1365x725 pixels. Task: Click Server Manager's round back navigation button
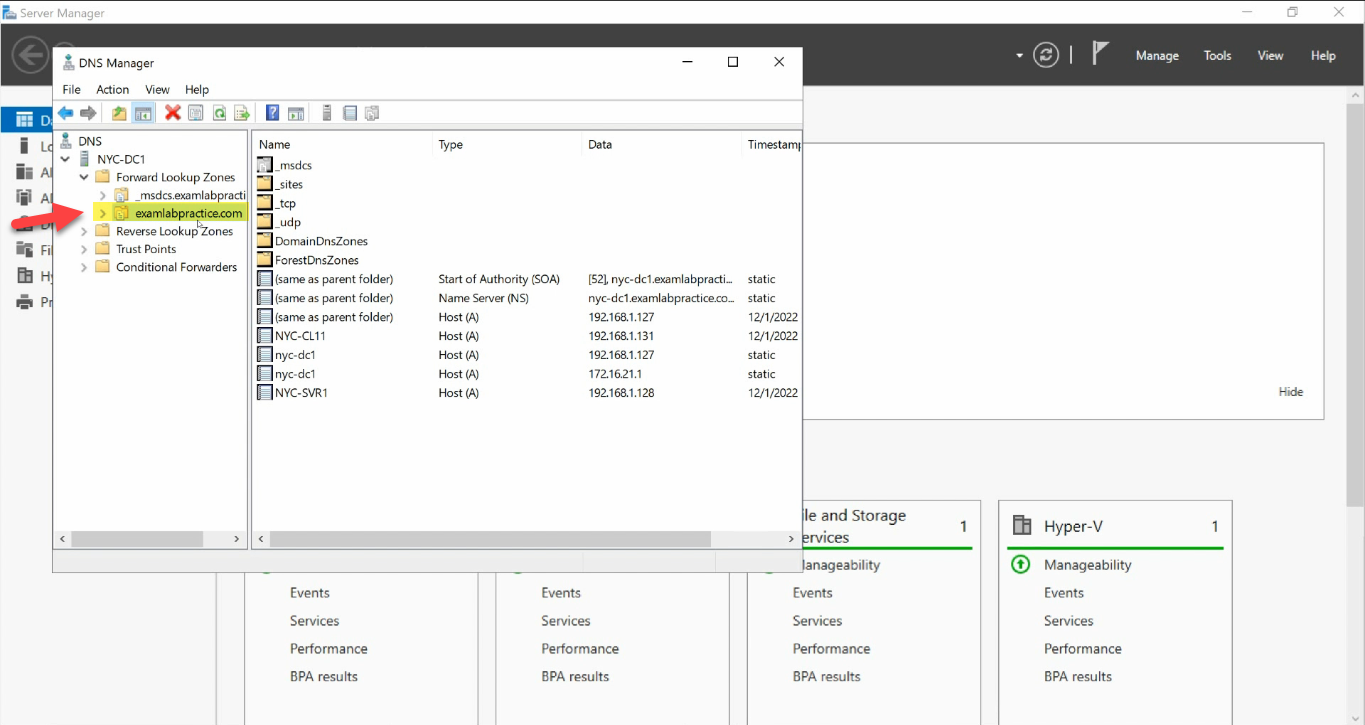tap(30, 55)
